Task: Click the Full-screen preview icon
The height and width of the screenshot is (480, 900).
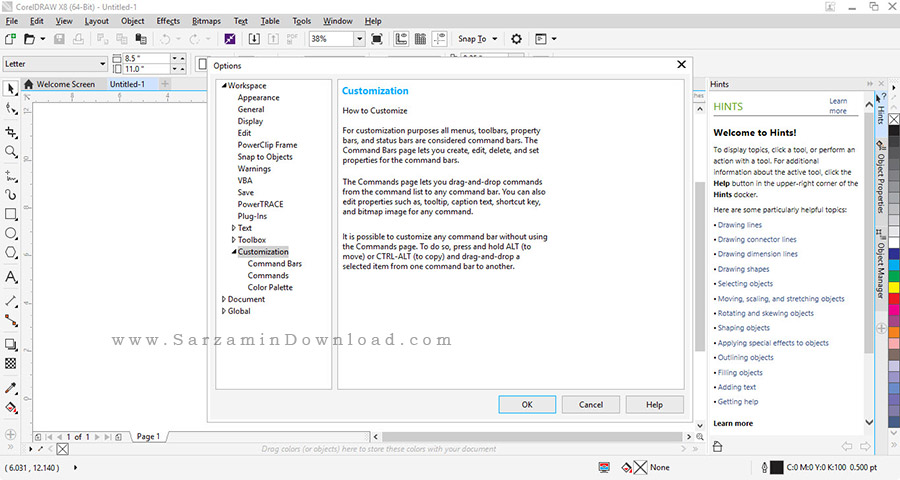Action: tap(377, 39)
